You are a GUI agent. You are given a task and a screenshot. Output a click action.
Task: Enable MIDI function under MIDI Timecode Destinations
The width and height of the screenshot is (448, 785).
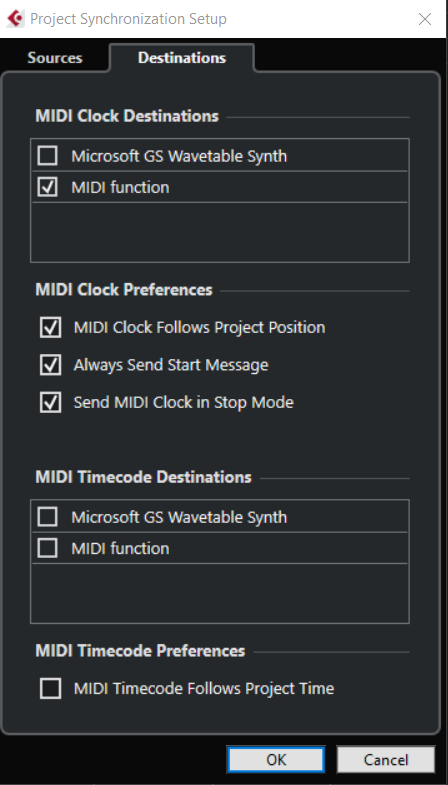point(48,548)
